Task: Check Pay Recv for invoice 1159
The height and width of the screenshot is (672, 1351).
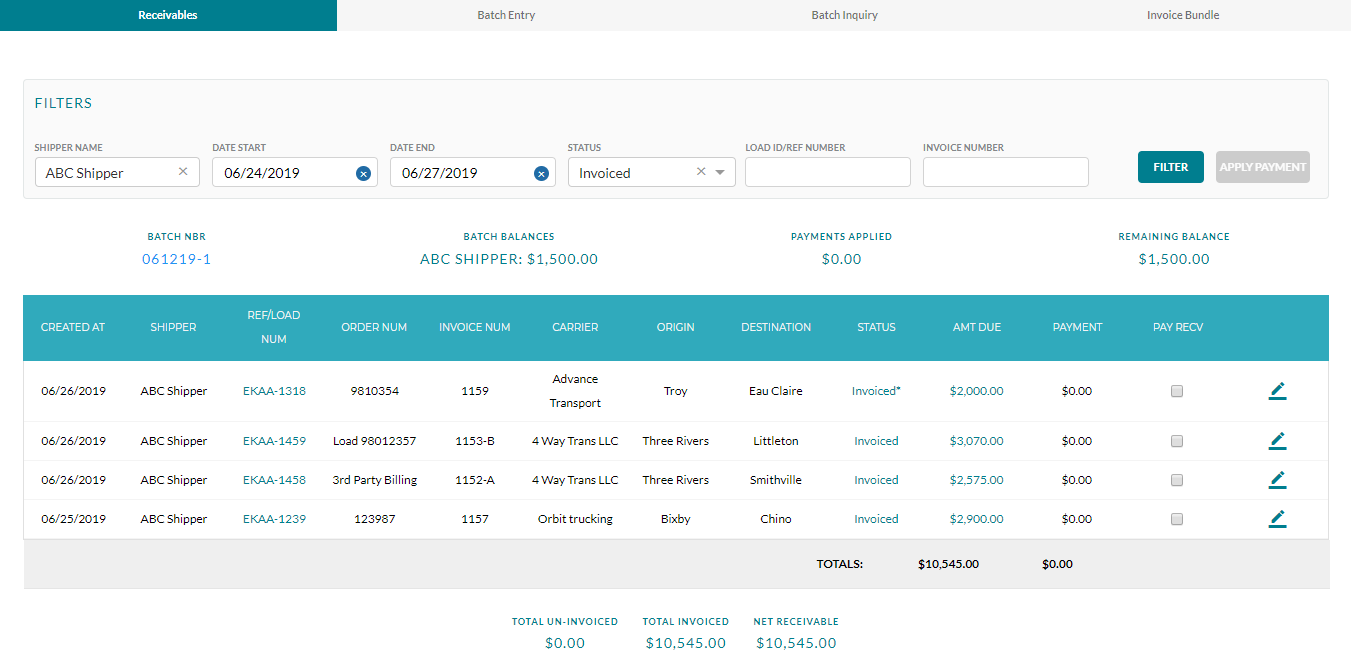Action: (x=1176, y=391)
